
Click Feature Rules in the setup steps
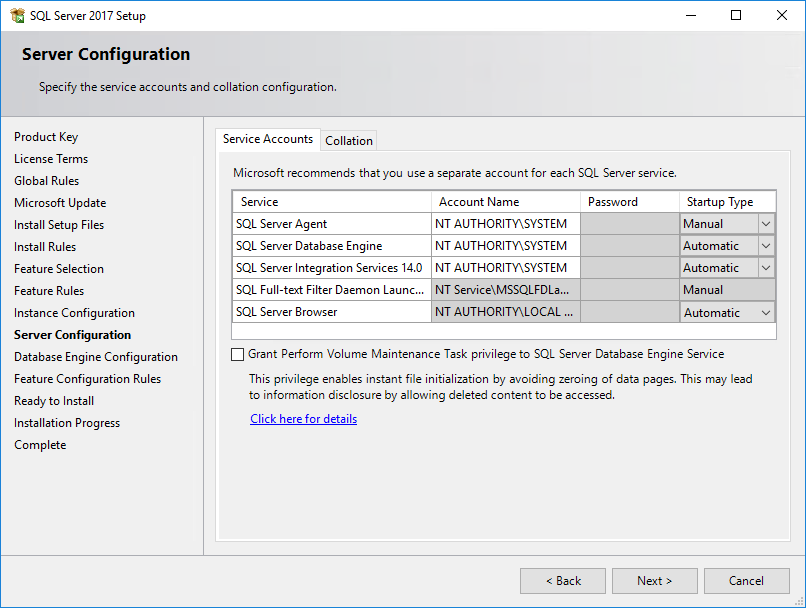(x=49, y=291)
